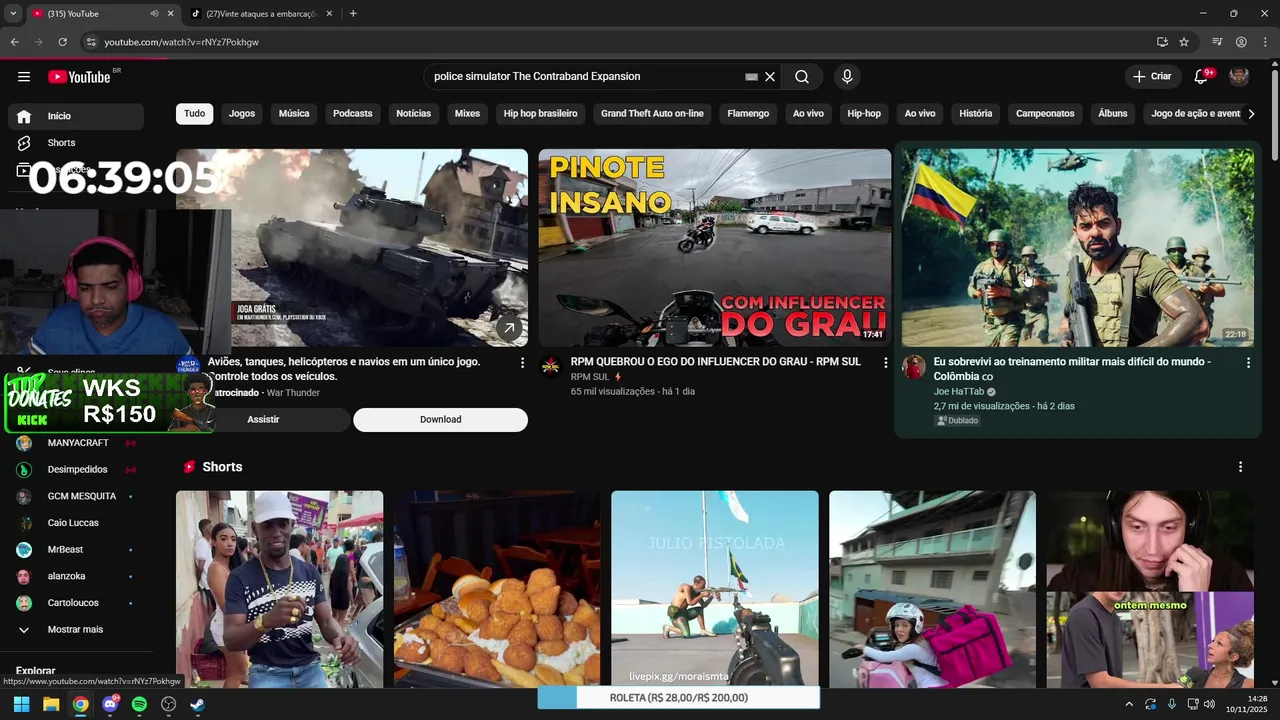
Task: Open Desimpedidos subscription channel
Action: point(76,470)
